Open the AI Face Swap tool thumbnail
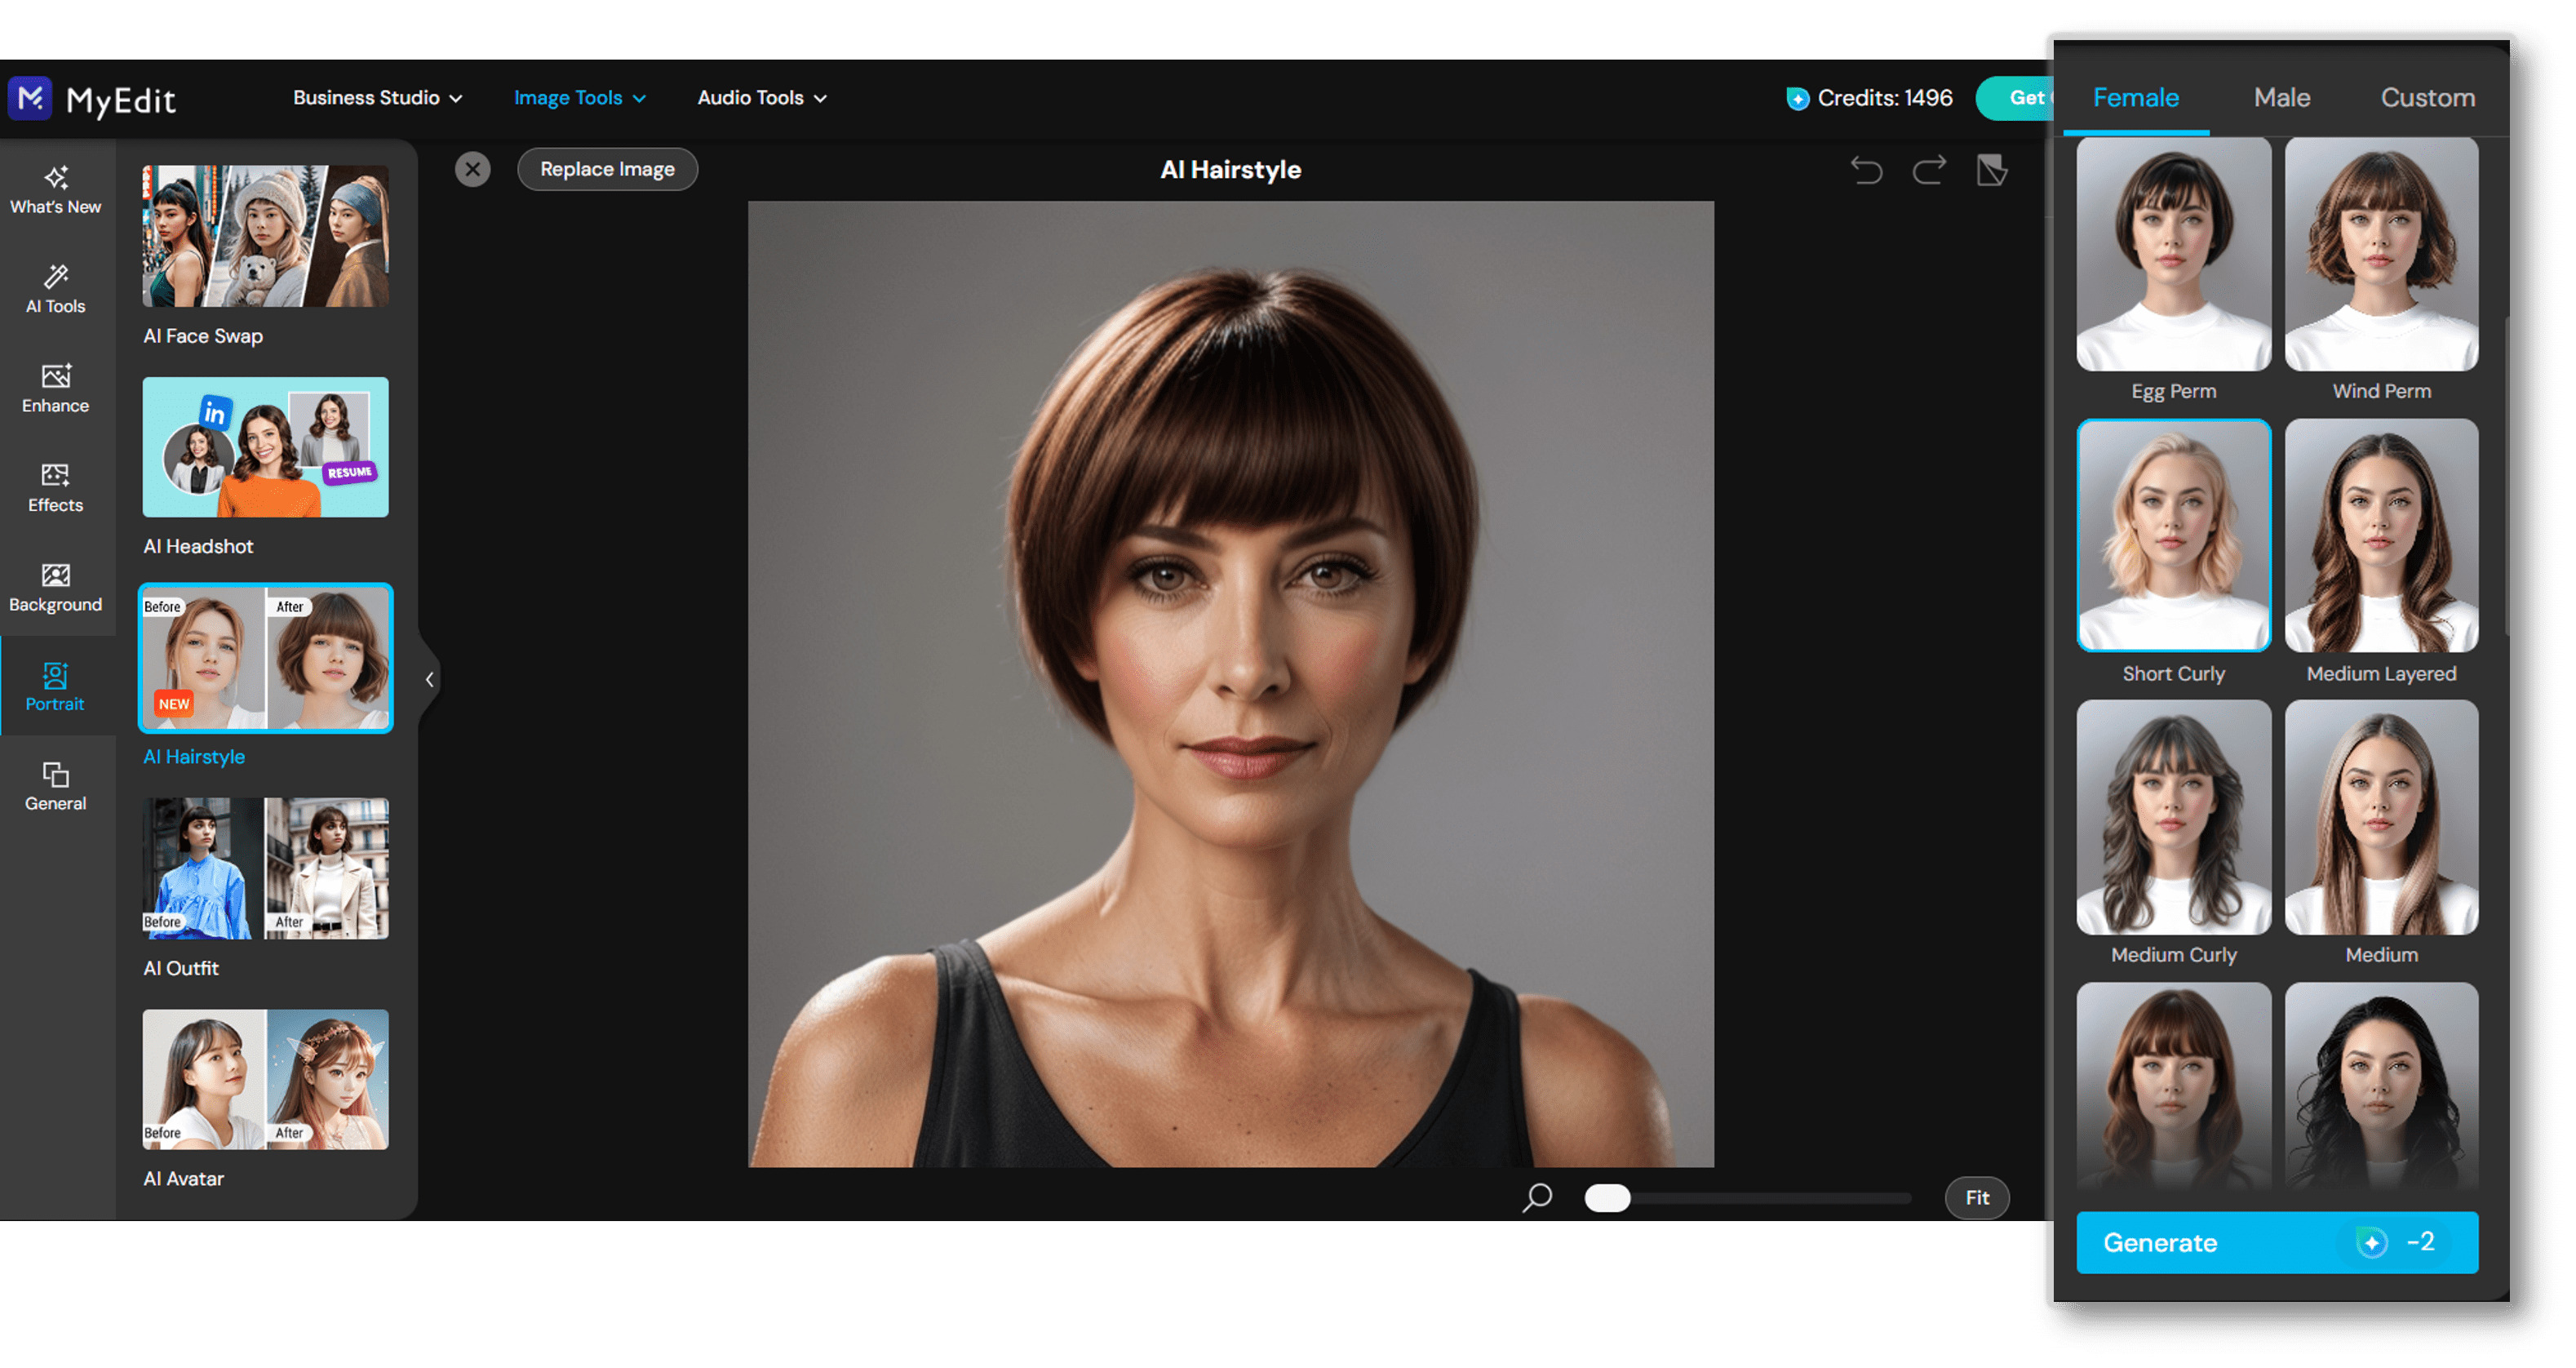This screenshot has width=2576, height=1368. click(x=265, y=235)
